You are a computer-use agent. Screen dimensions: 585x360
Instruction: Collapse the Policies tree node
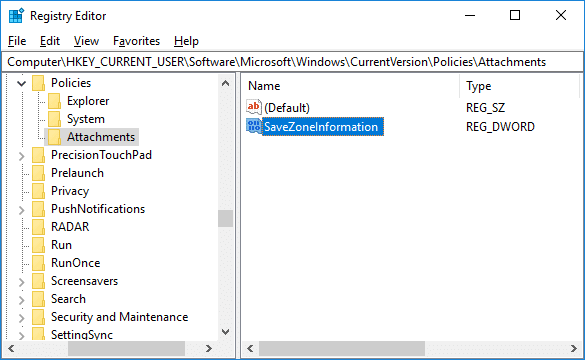point(22,83)
